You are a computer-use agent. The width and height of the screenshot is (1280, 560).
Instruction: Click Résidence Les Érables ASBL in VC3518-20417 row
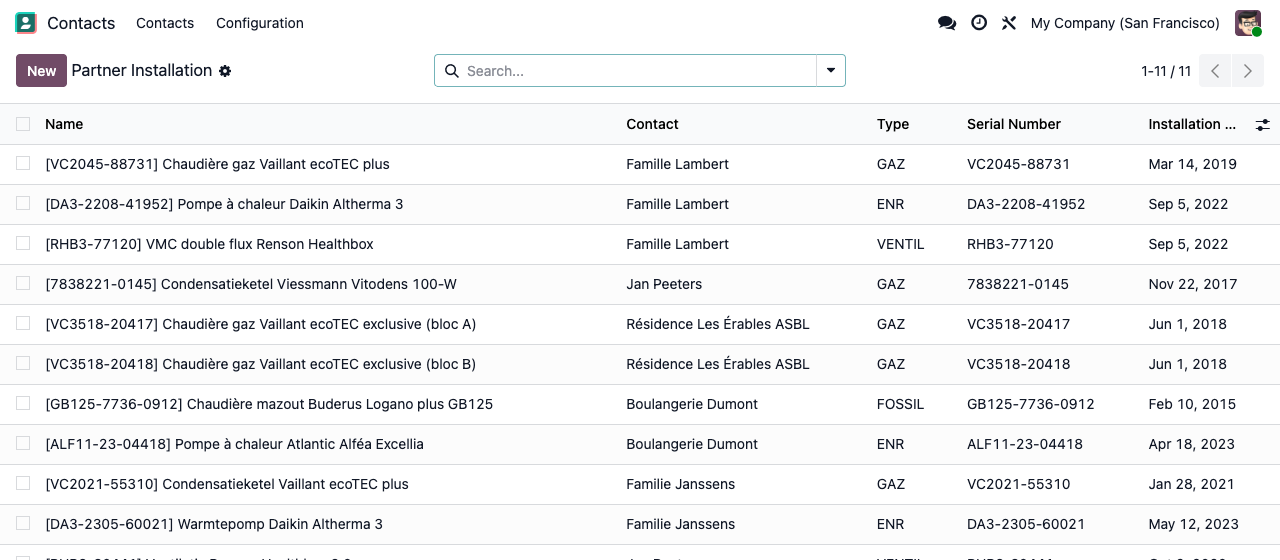(718, 324)
